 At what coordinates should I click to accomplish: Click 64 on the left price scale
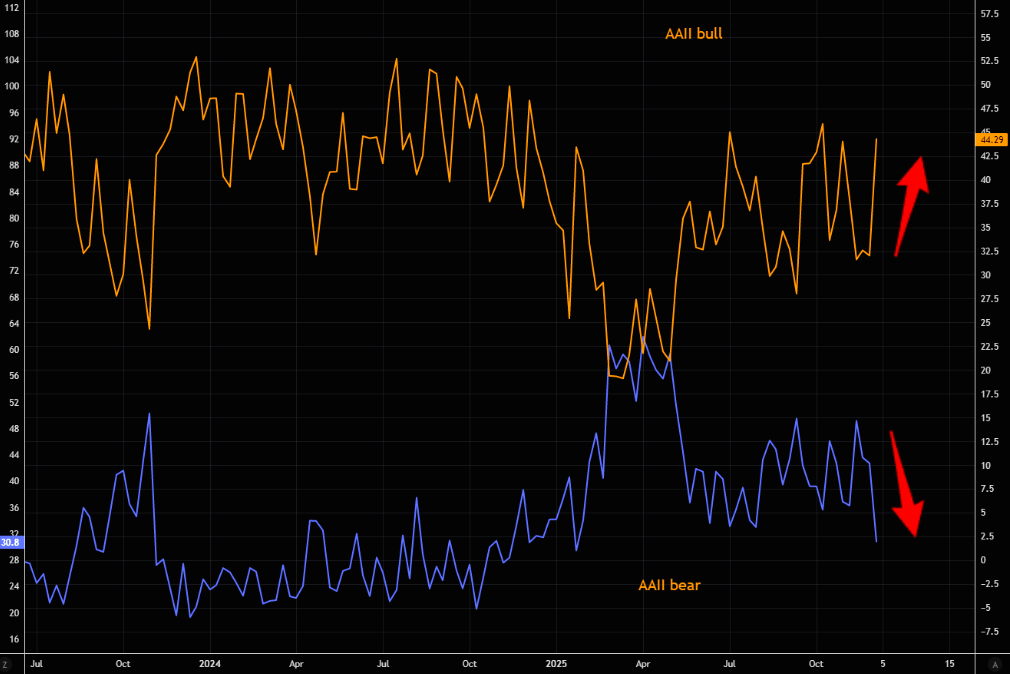pyautogui.click(x=12, y=324)
